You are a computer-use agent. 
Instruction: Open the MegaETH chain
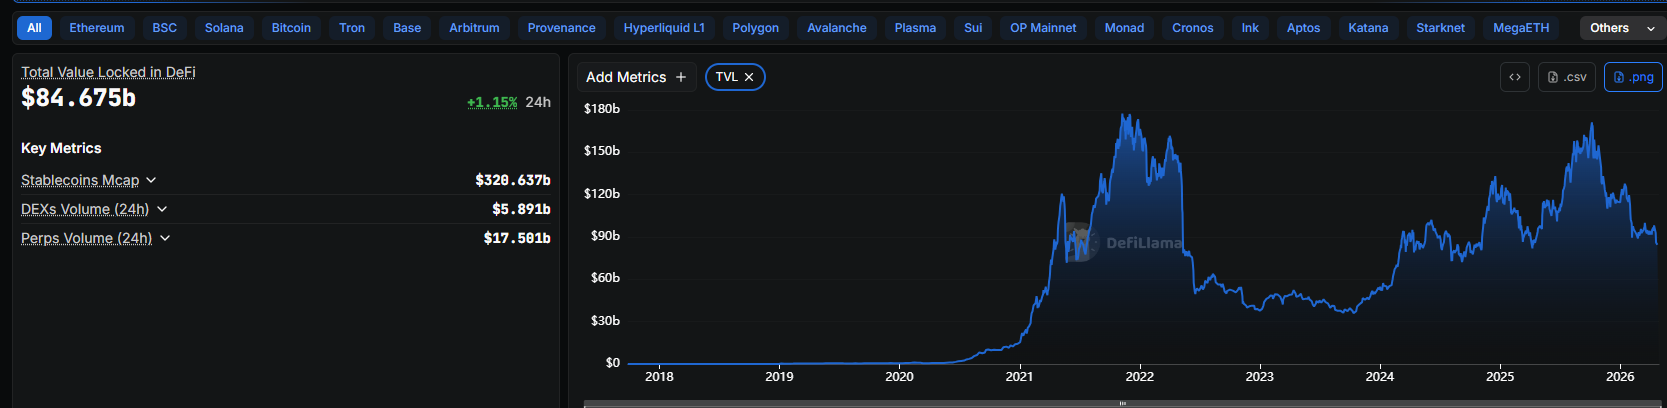pos(1521,28)
